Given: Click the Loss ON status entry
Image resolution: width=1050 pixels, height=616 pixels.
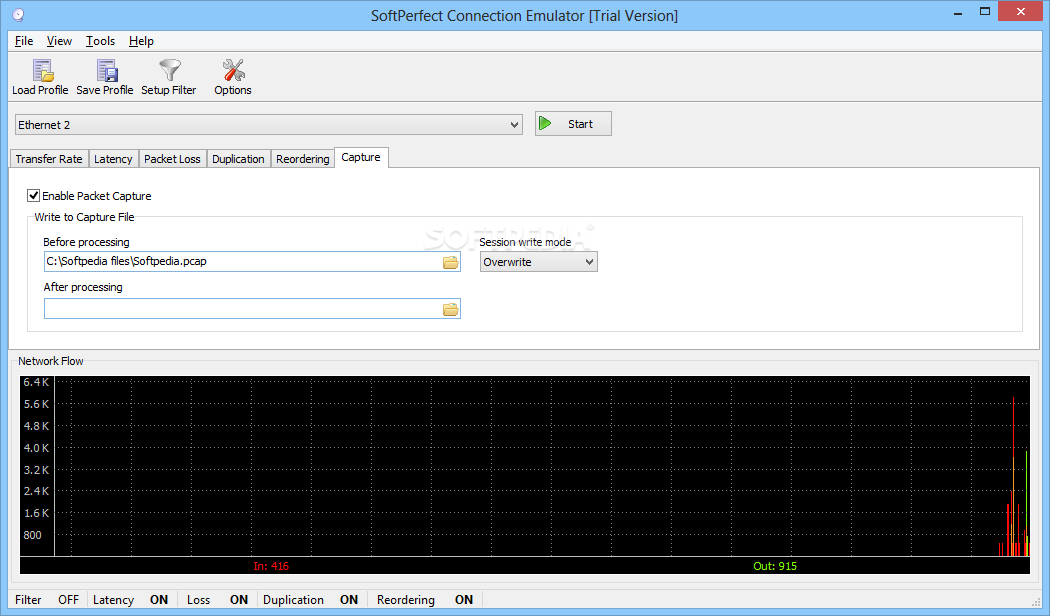Looking at the screenshot, I should (x=217, y=600).
